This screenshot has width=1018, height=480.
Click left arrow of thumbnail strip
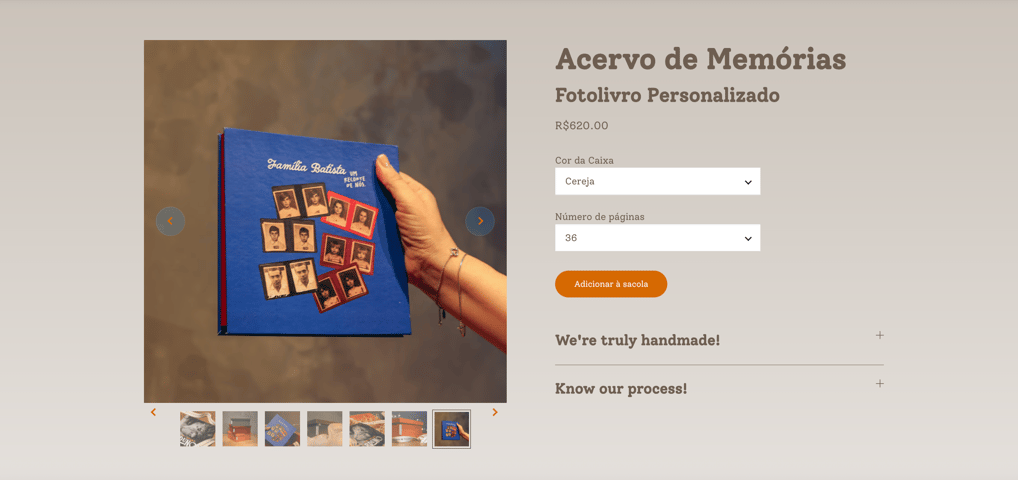[153, 412]
